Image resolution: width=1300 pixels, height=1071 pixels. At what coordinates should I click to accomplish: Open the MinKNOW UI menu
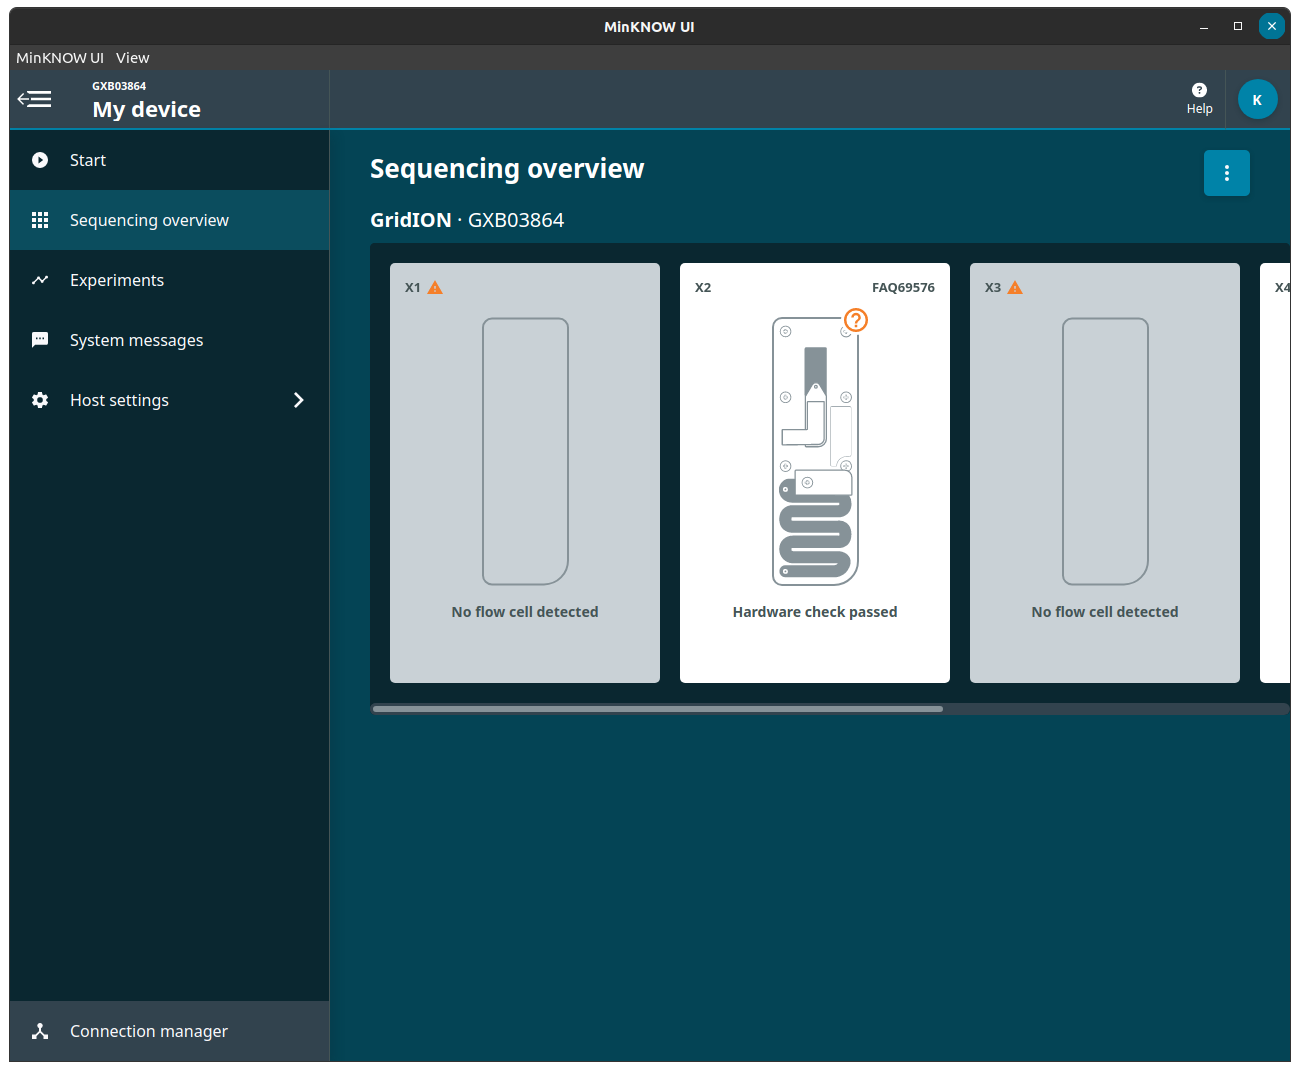pyautogui.click(x=60, y=58)
